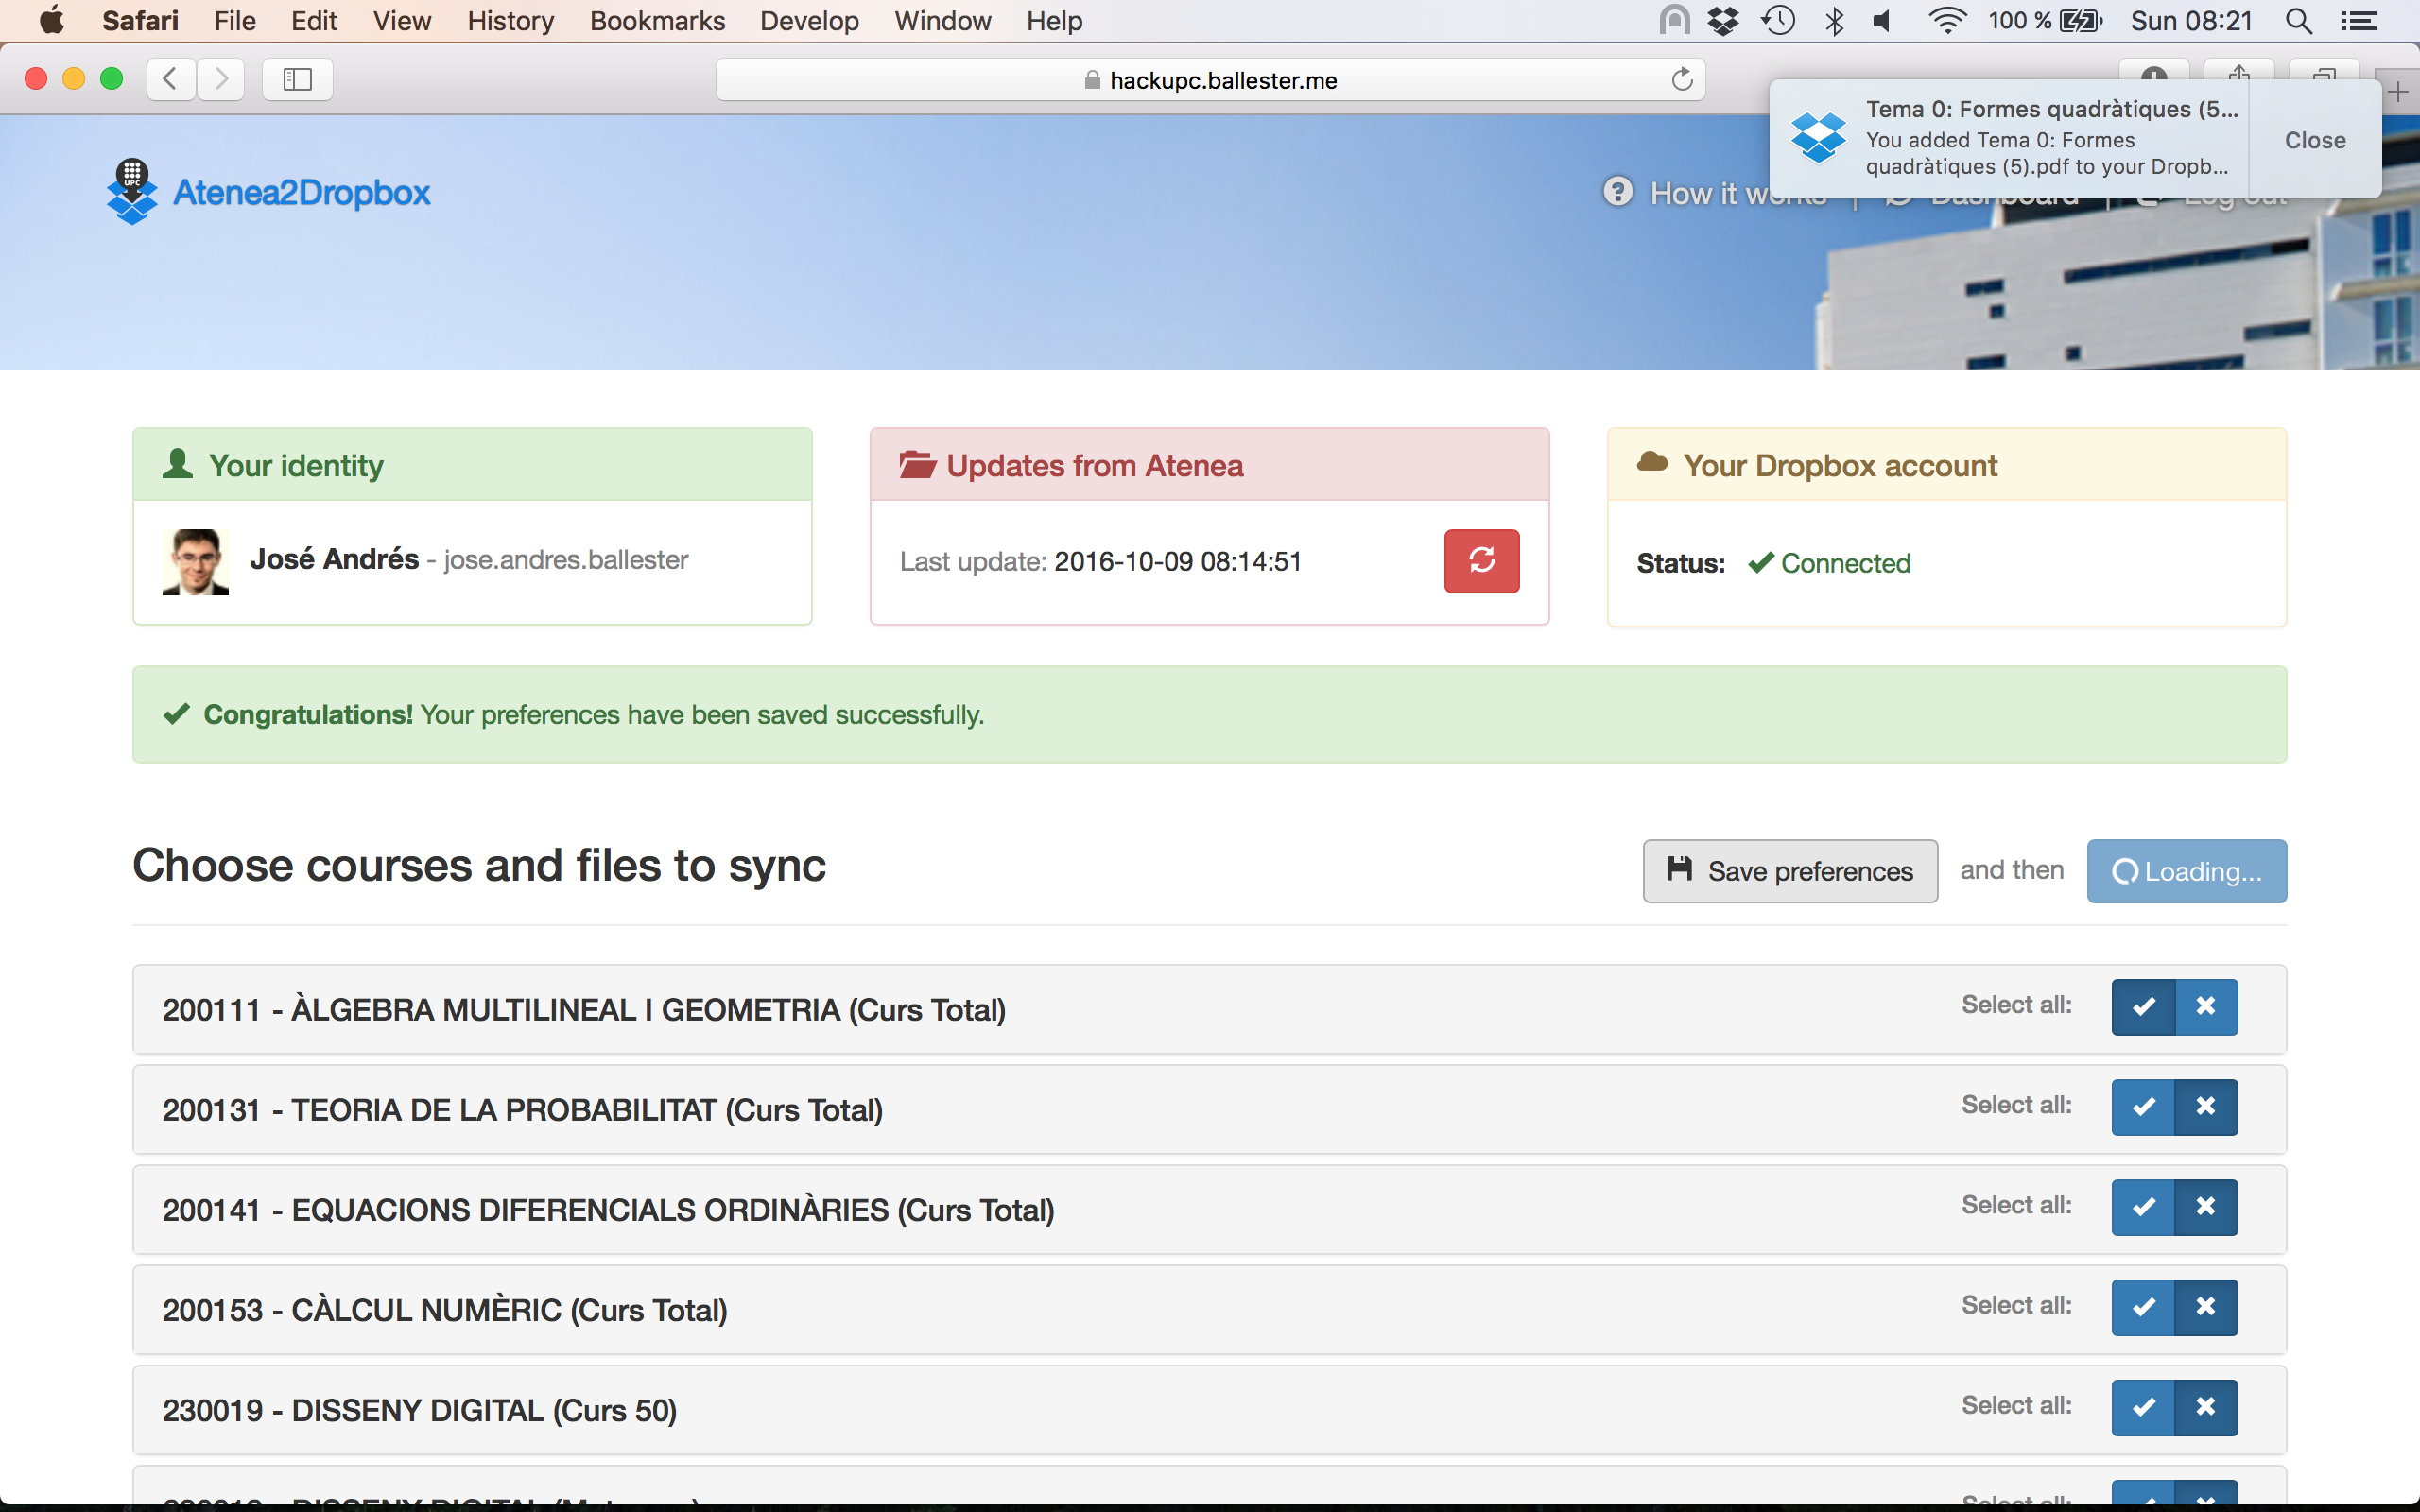Expand 200141 EQUACIONS DIFERENCIALS course panel

click(x=608, y=1210)
